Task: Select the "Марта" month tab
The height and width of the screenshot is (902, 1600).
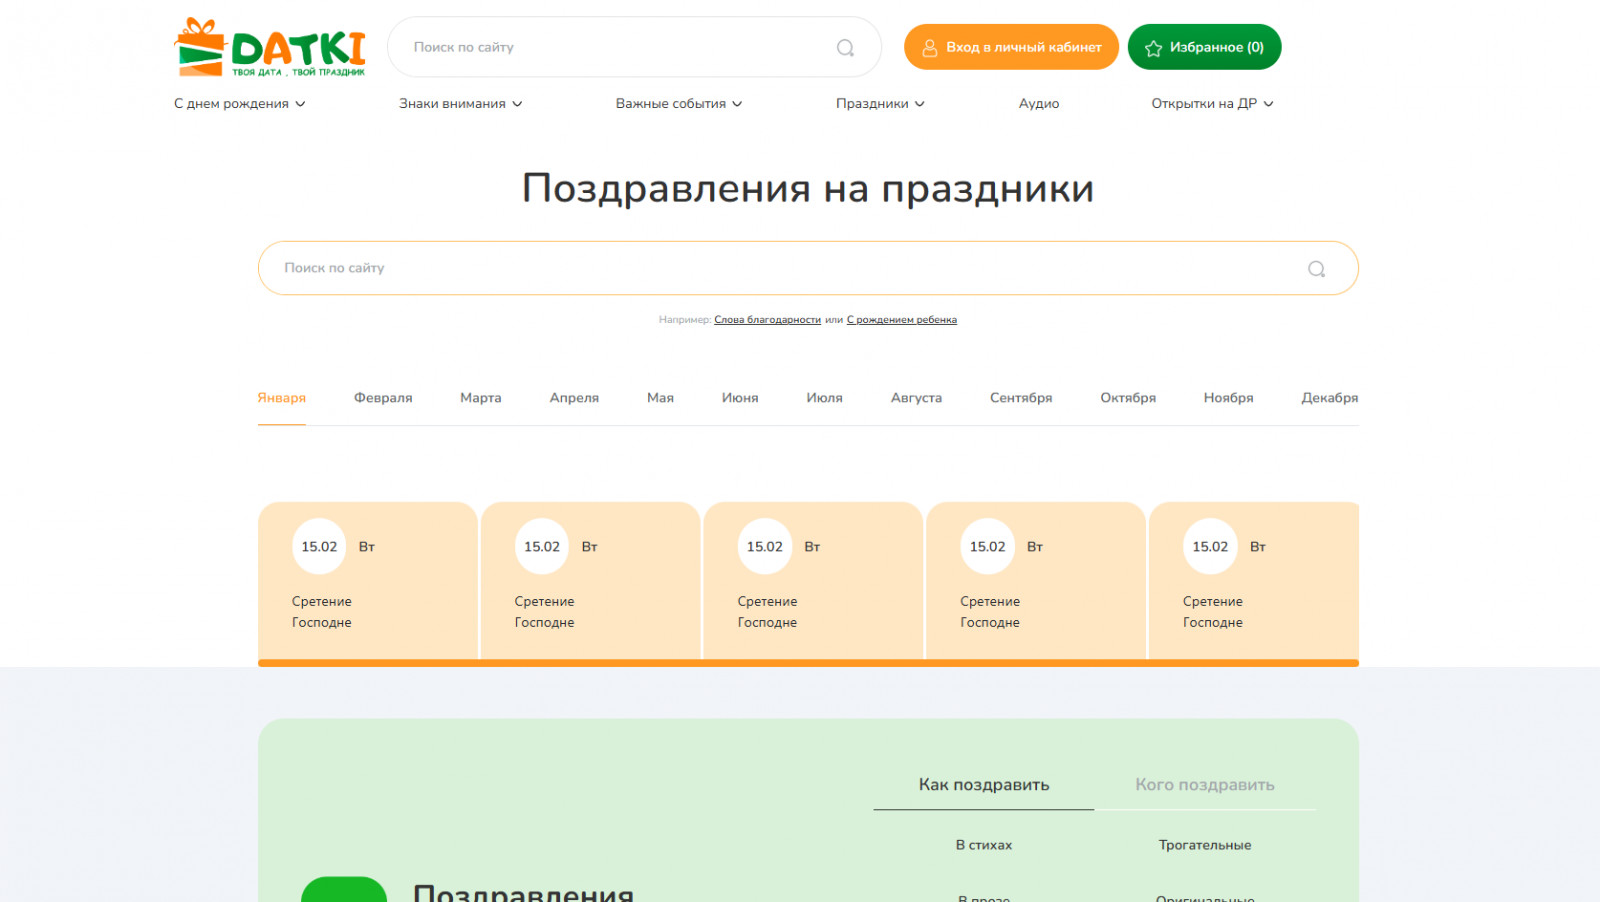Action: 481,398
